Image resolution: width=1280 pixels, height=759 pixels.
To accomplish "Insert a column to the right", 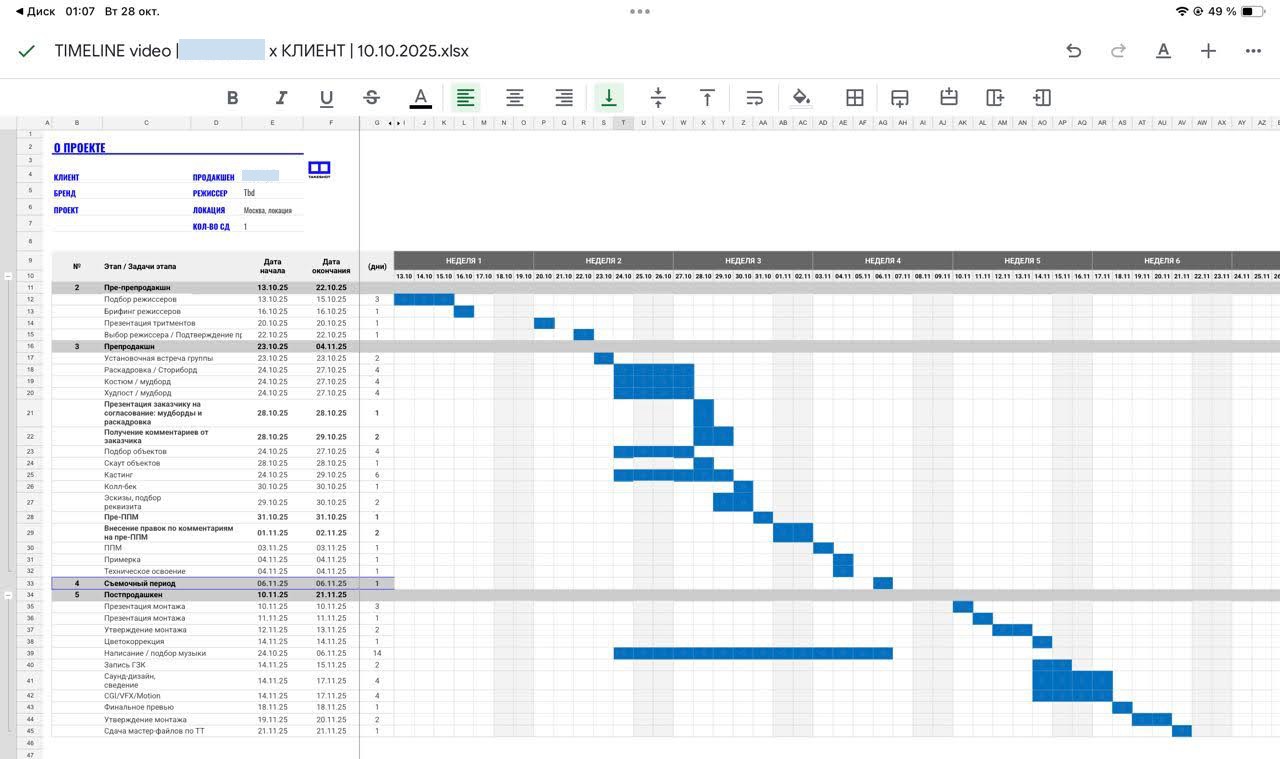I will coord(994,98).
